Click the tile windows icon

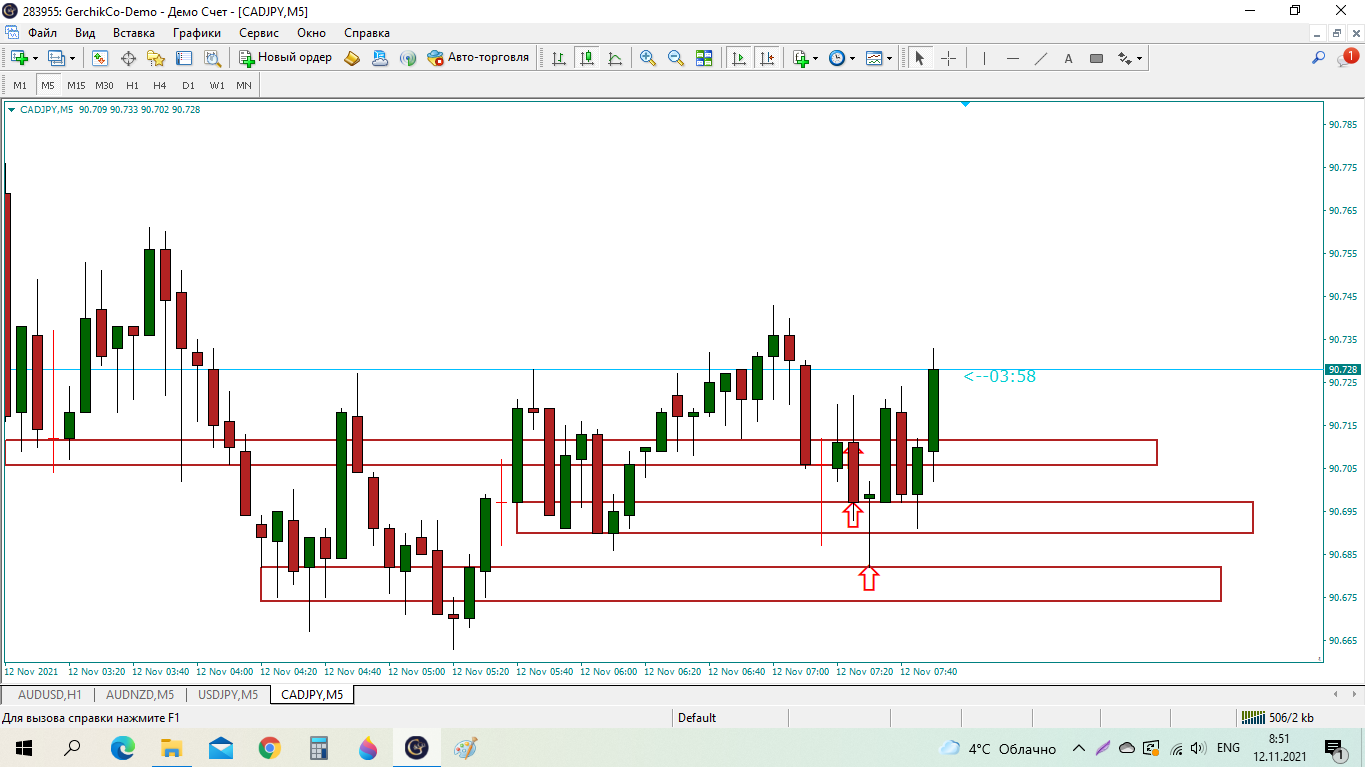coord(704,58)
